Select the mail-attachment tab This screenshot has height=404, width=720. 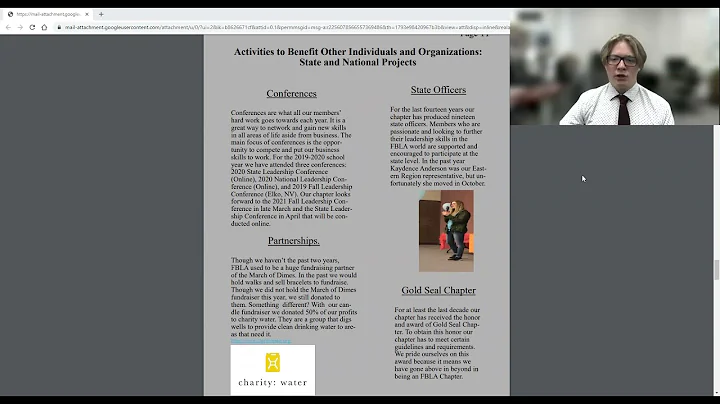(x=48, y=14)
